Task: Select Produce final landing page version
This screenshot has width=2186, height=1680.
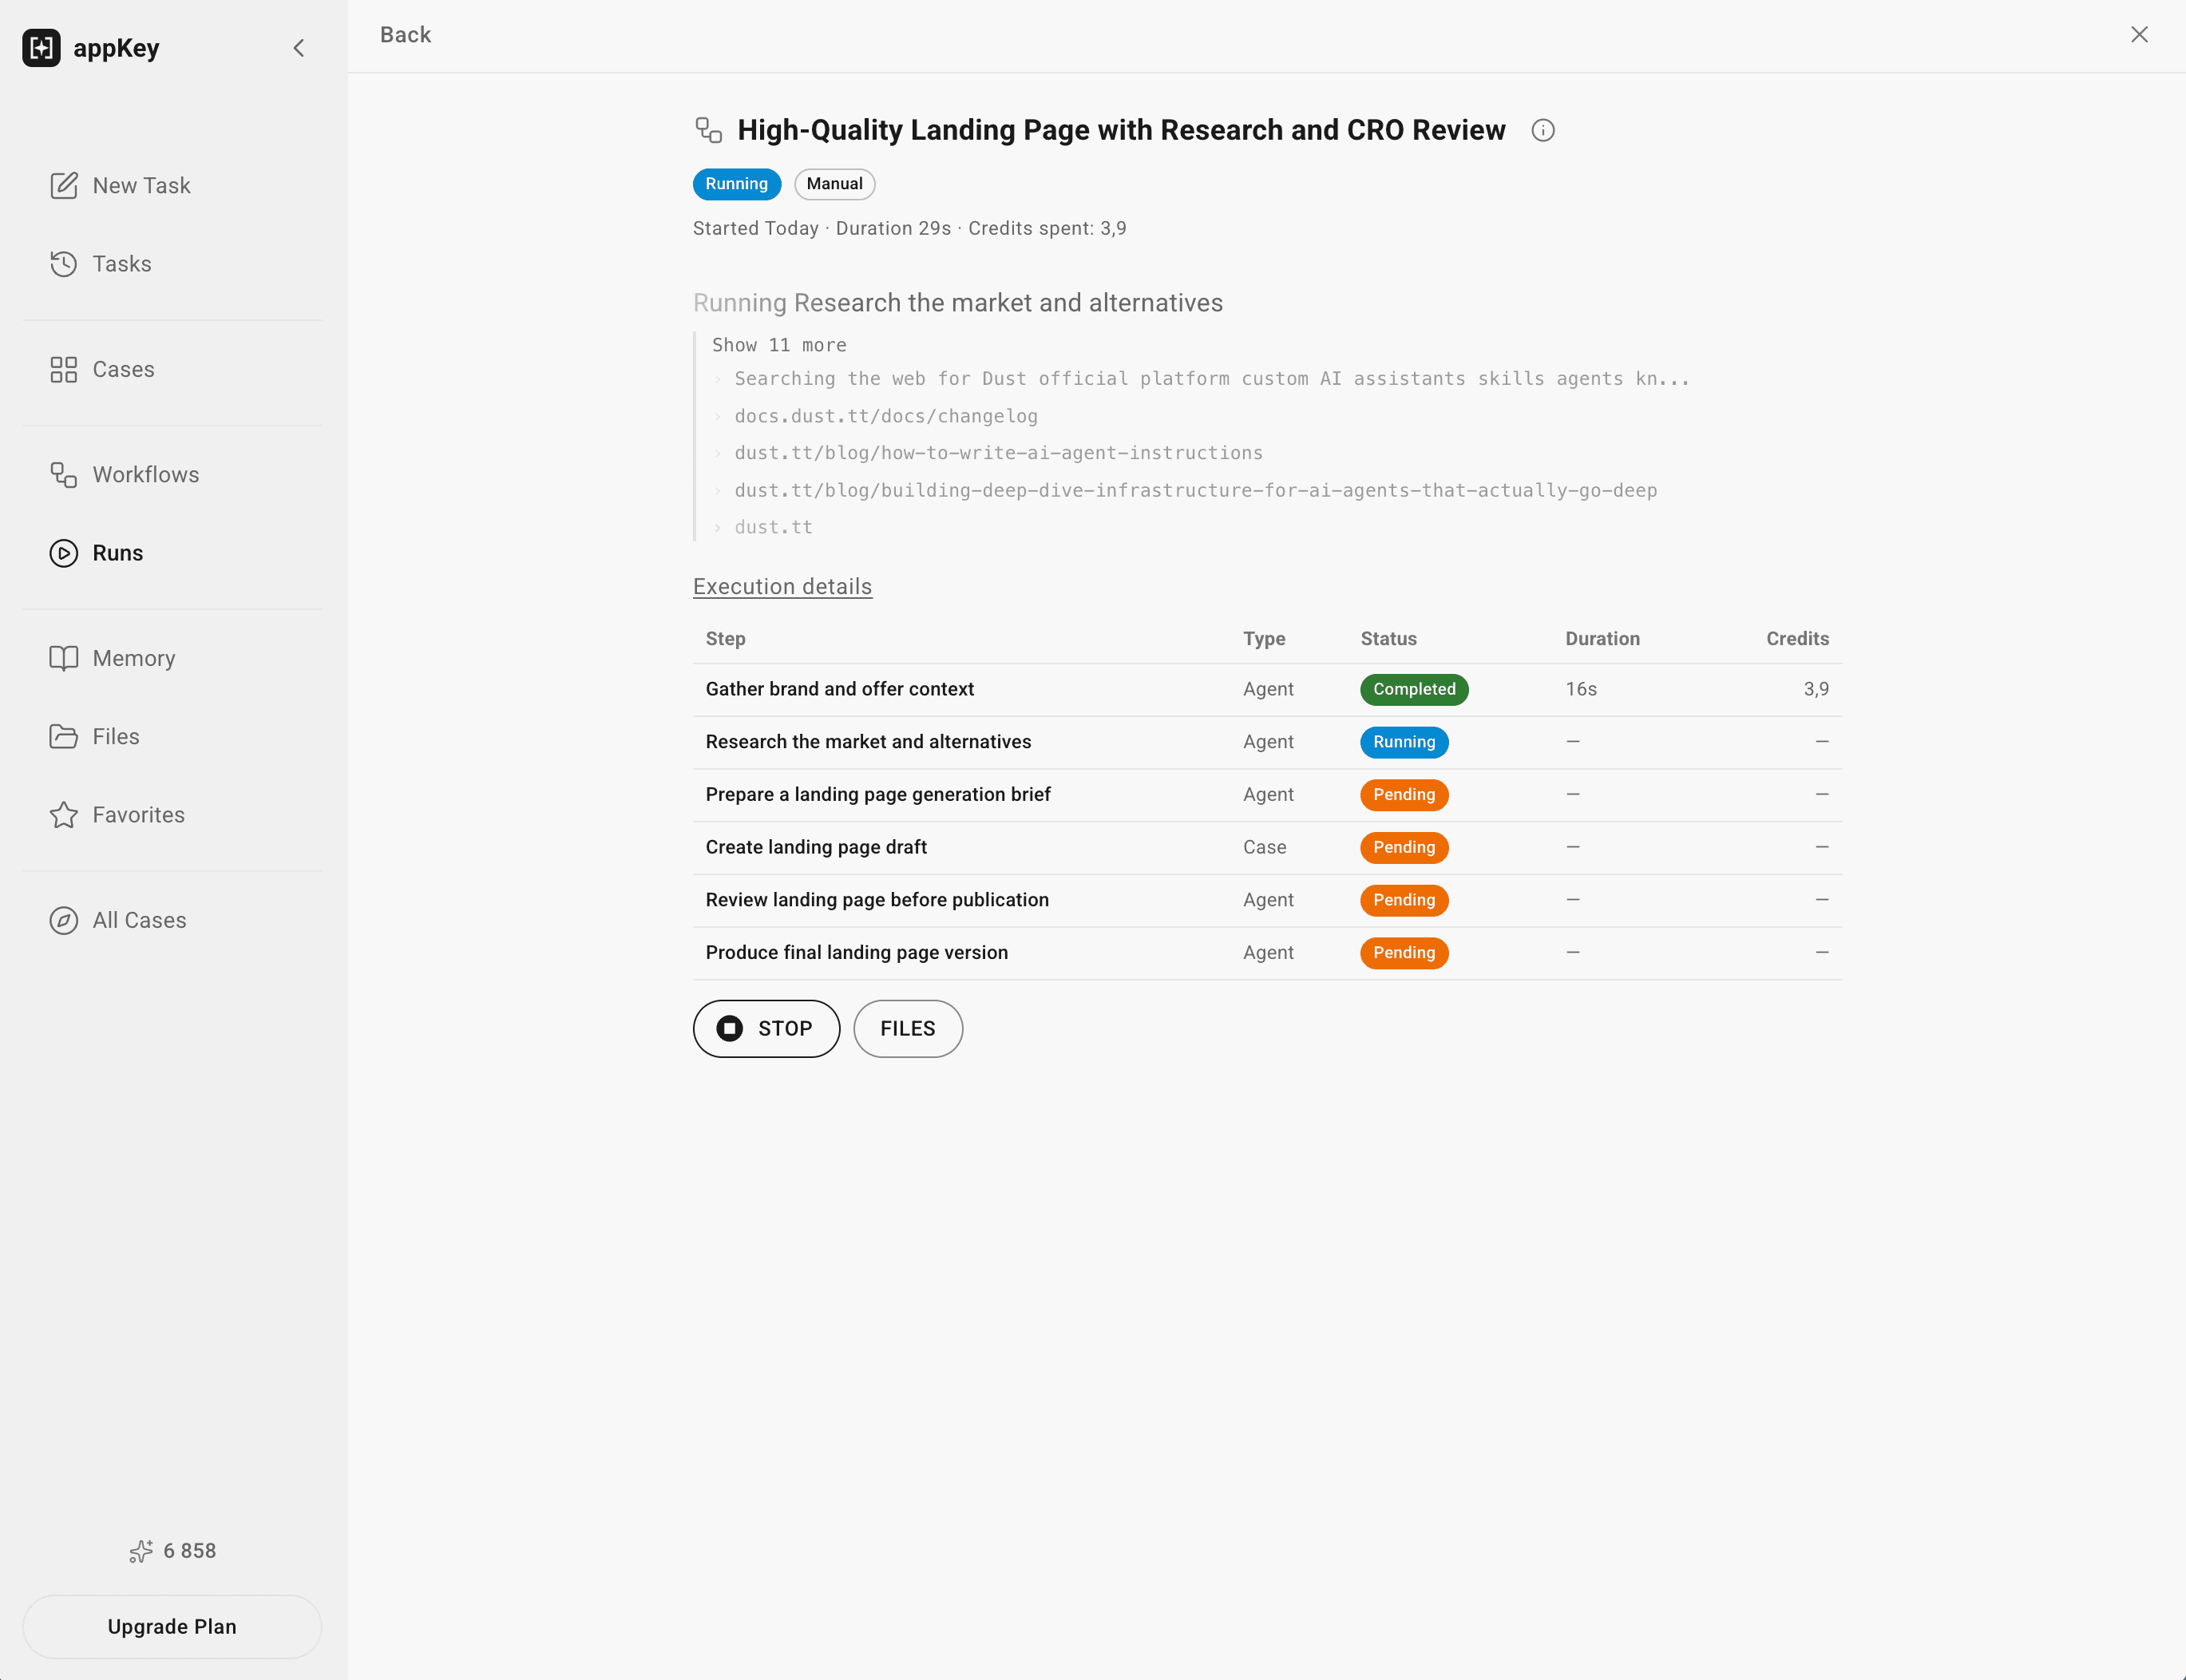Action: click(1267, 953)
